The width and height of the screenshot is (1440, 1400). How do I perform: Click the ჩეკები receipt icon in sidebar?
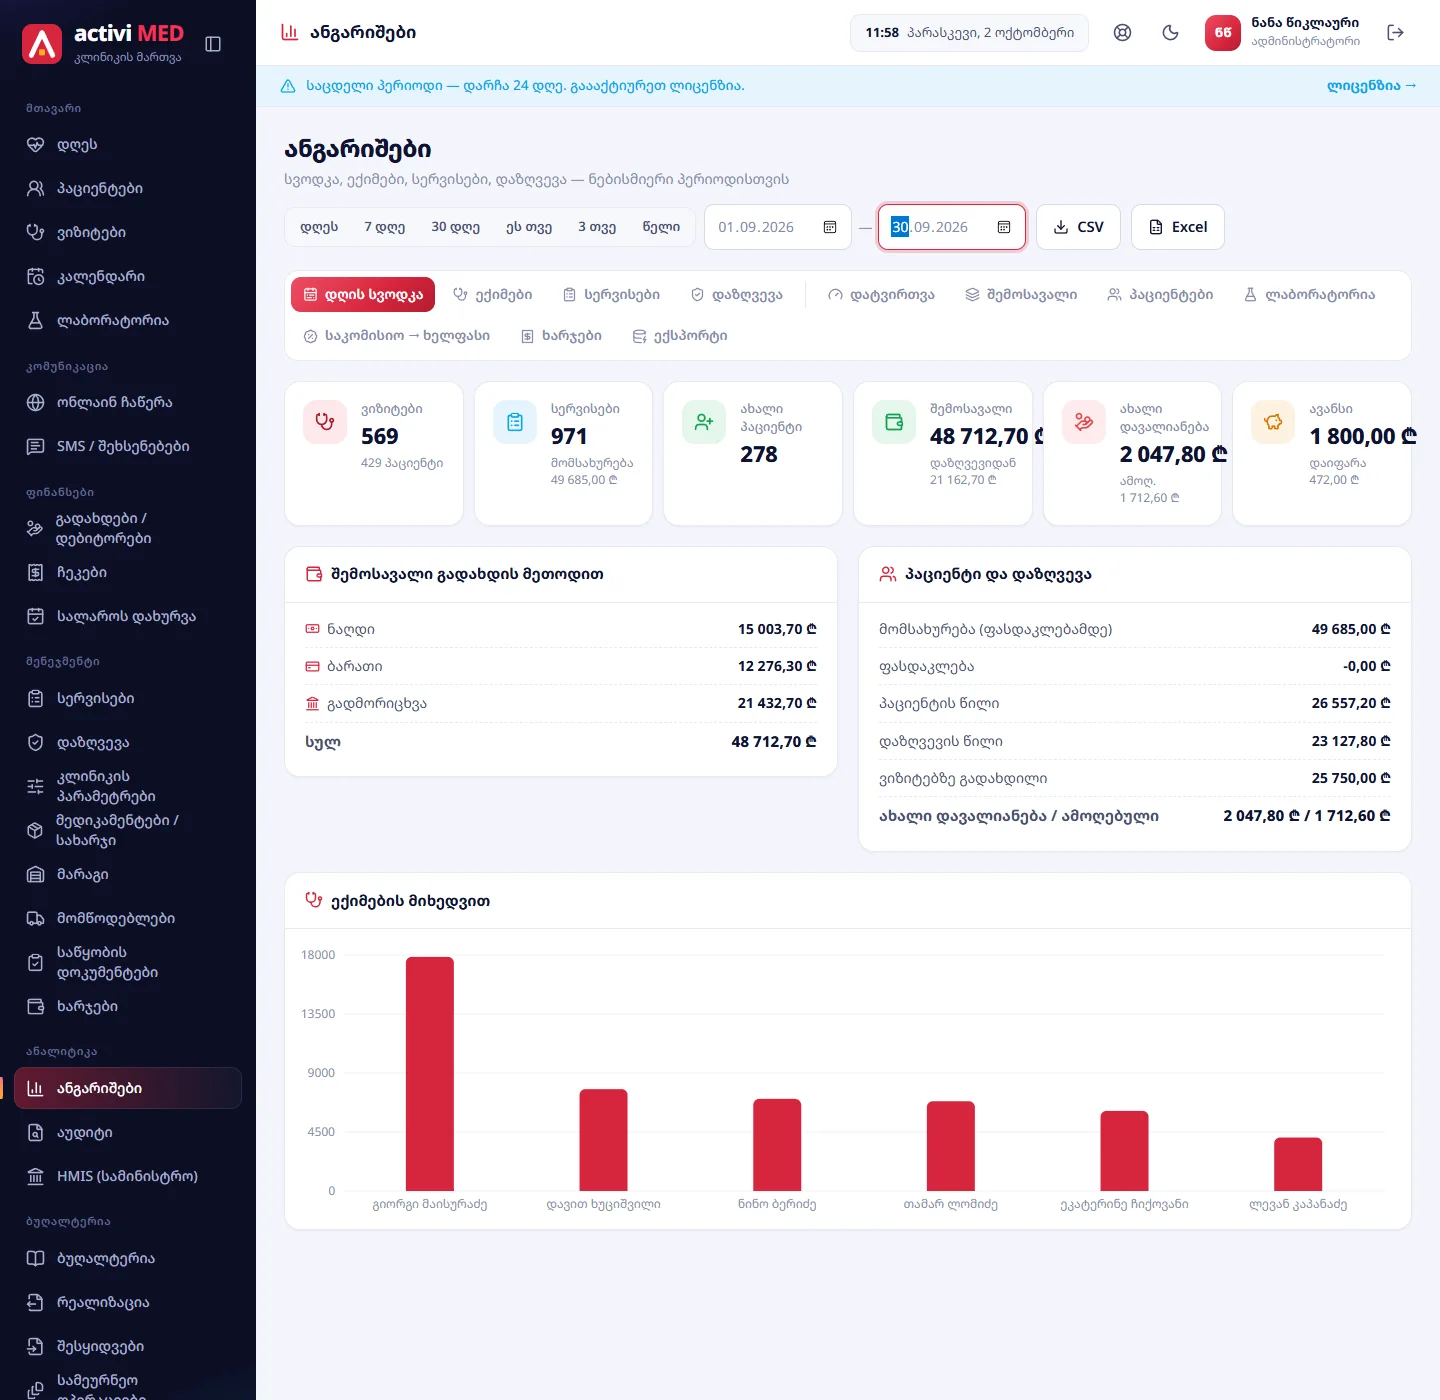coord(35,572)
